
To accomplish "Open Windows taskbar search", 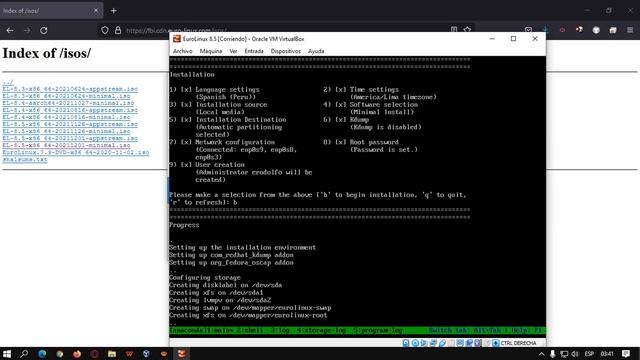I will coord(24,353).
